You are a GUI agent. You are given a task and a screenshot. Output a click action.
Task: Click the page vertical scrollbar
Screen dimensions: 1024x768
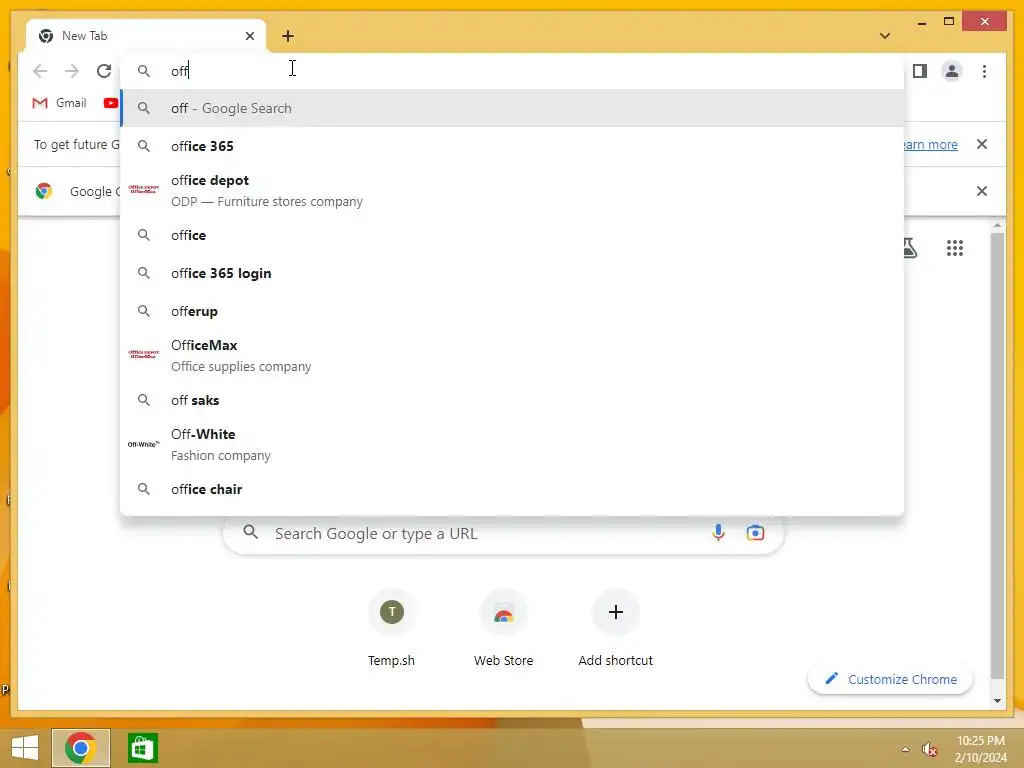(997, 455)
